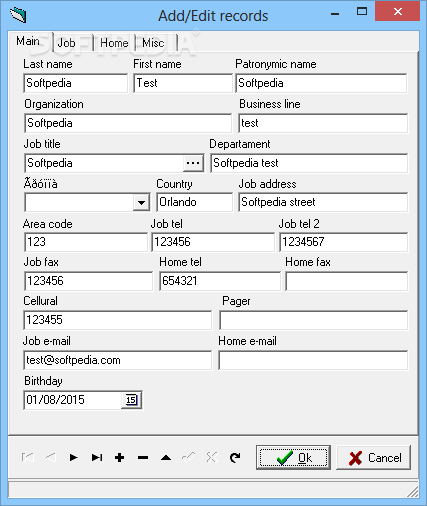Expand the dropdown below garbled label

[141, 202]
